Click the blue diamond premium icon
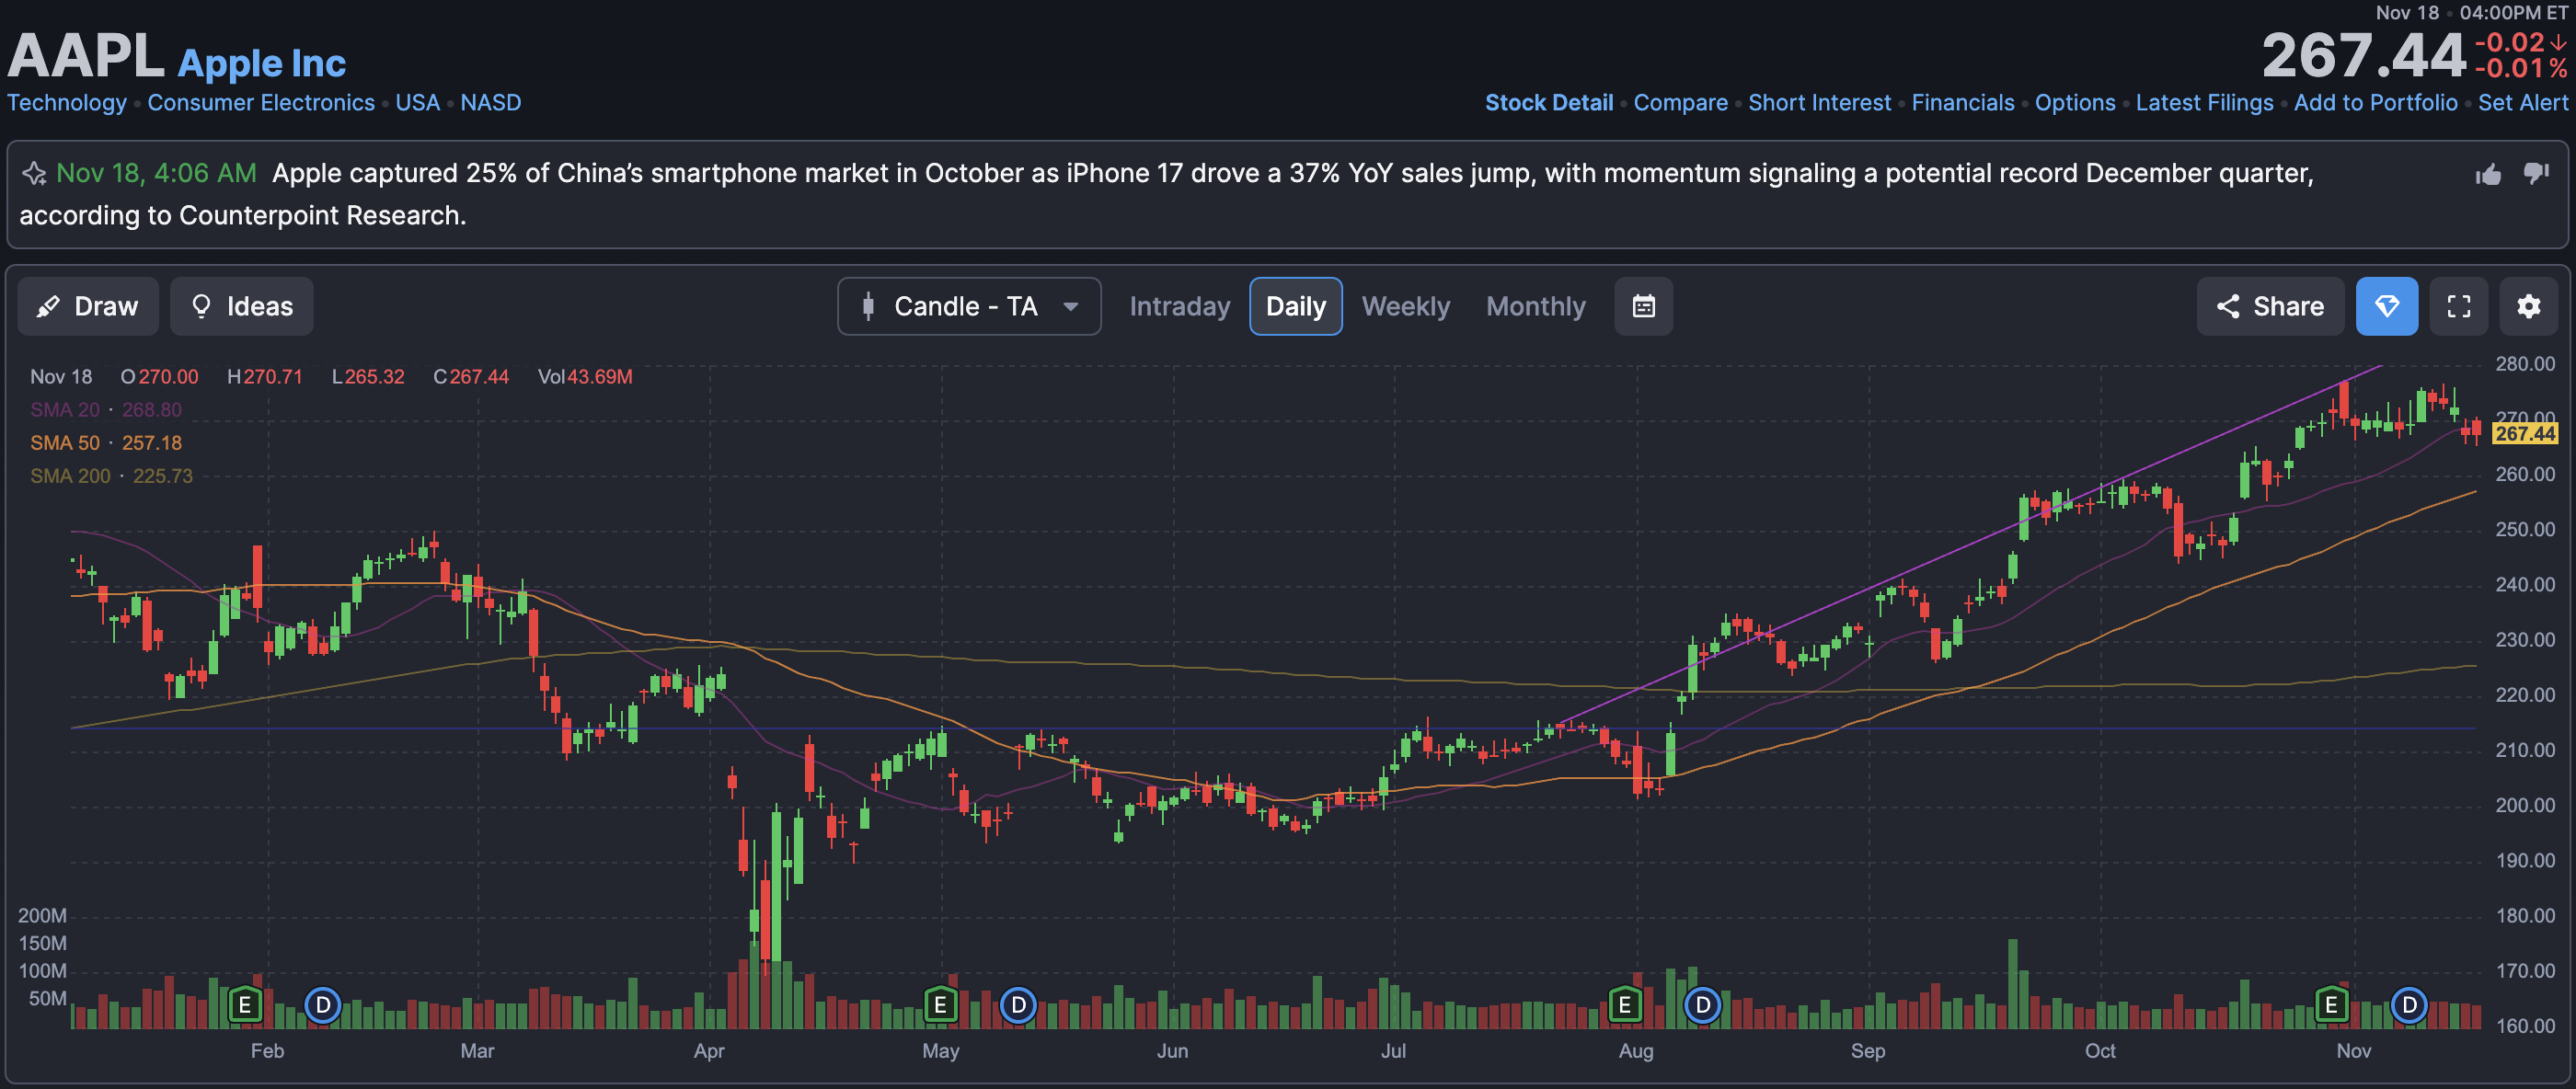2576x1089 pixels. click(x=2386, y=306)
